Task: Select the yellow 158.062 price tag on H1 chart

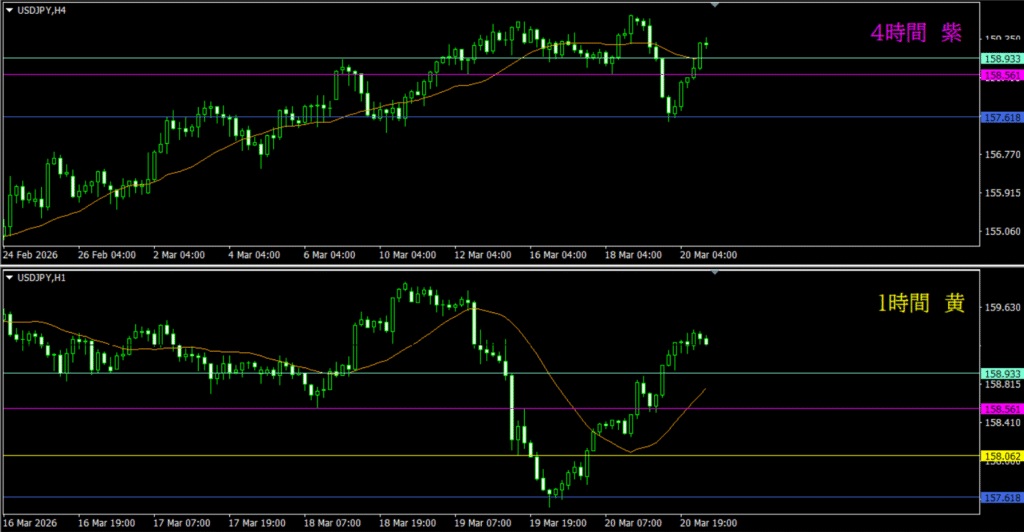Action: tap(1000, 457)
